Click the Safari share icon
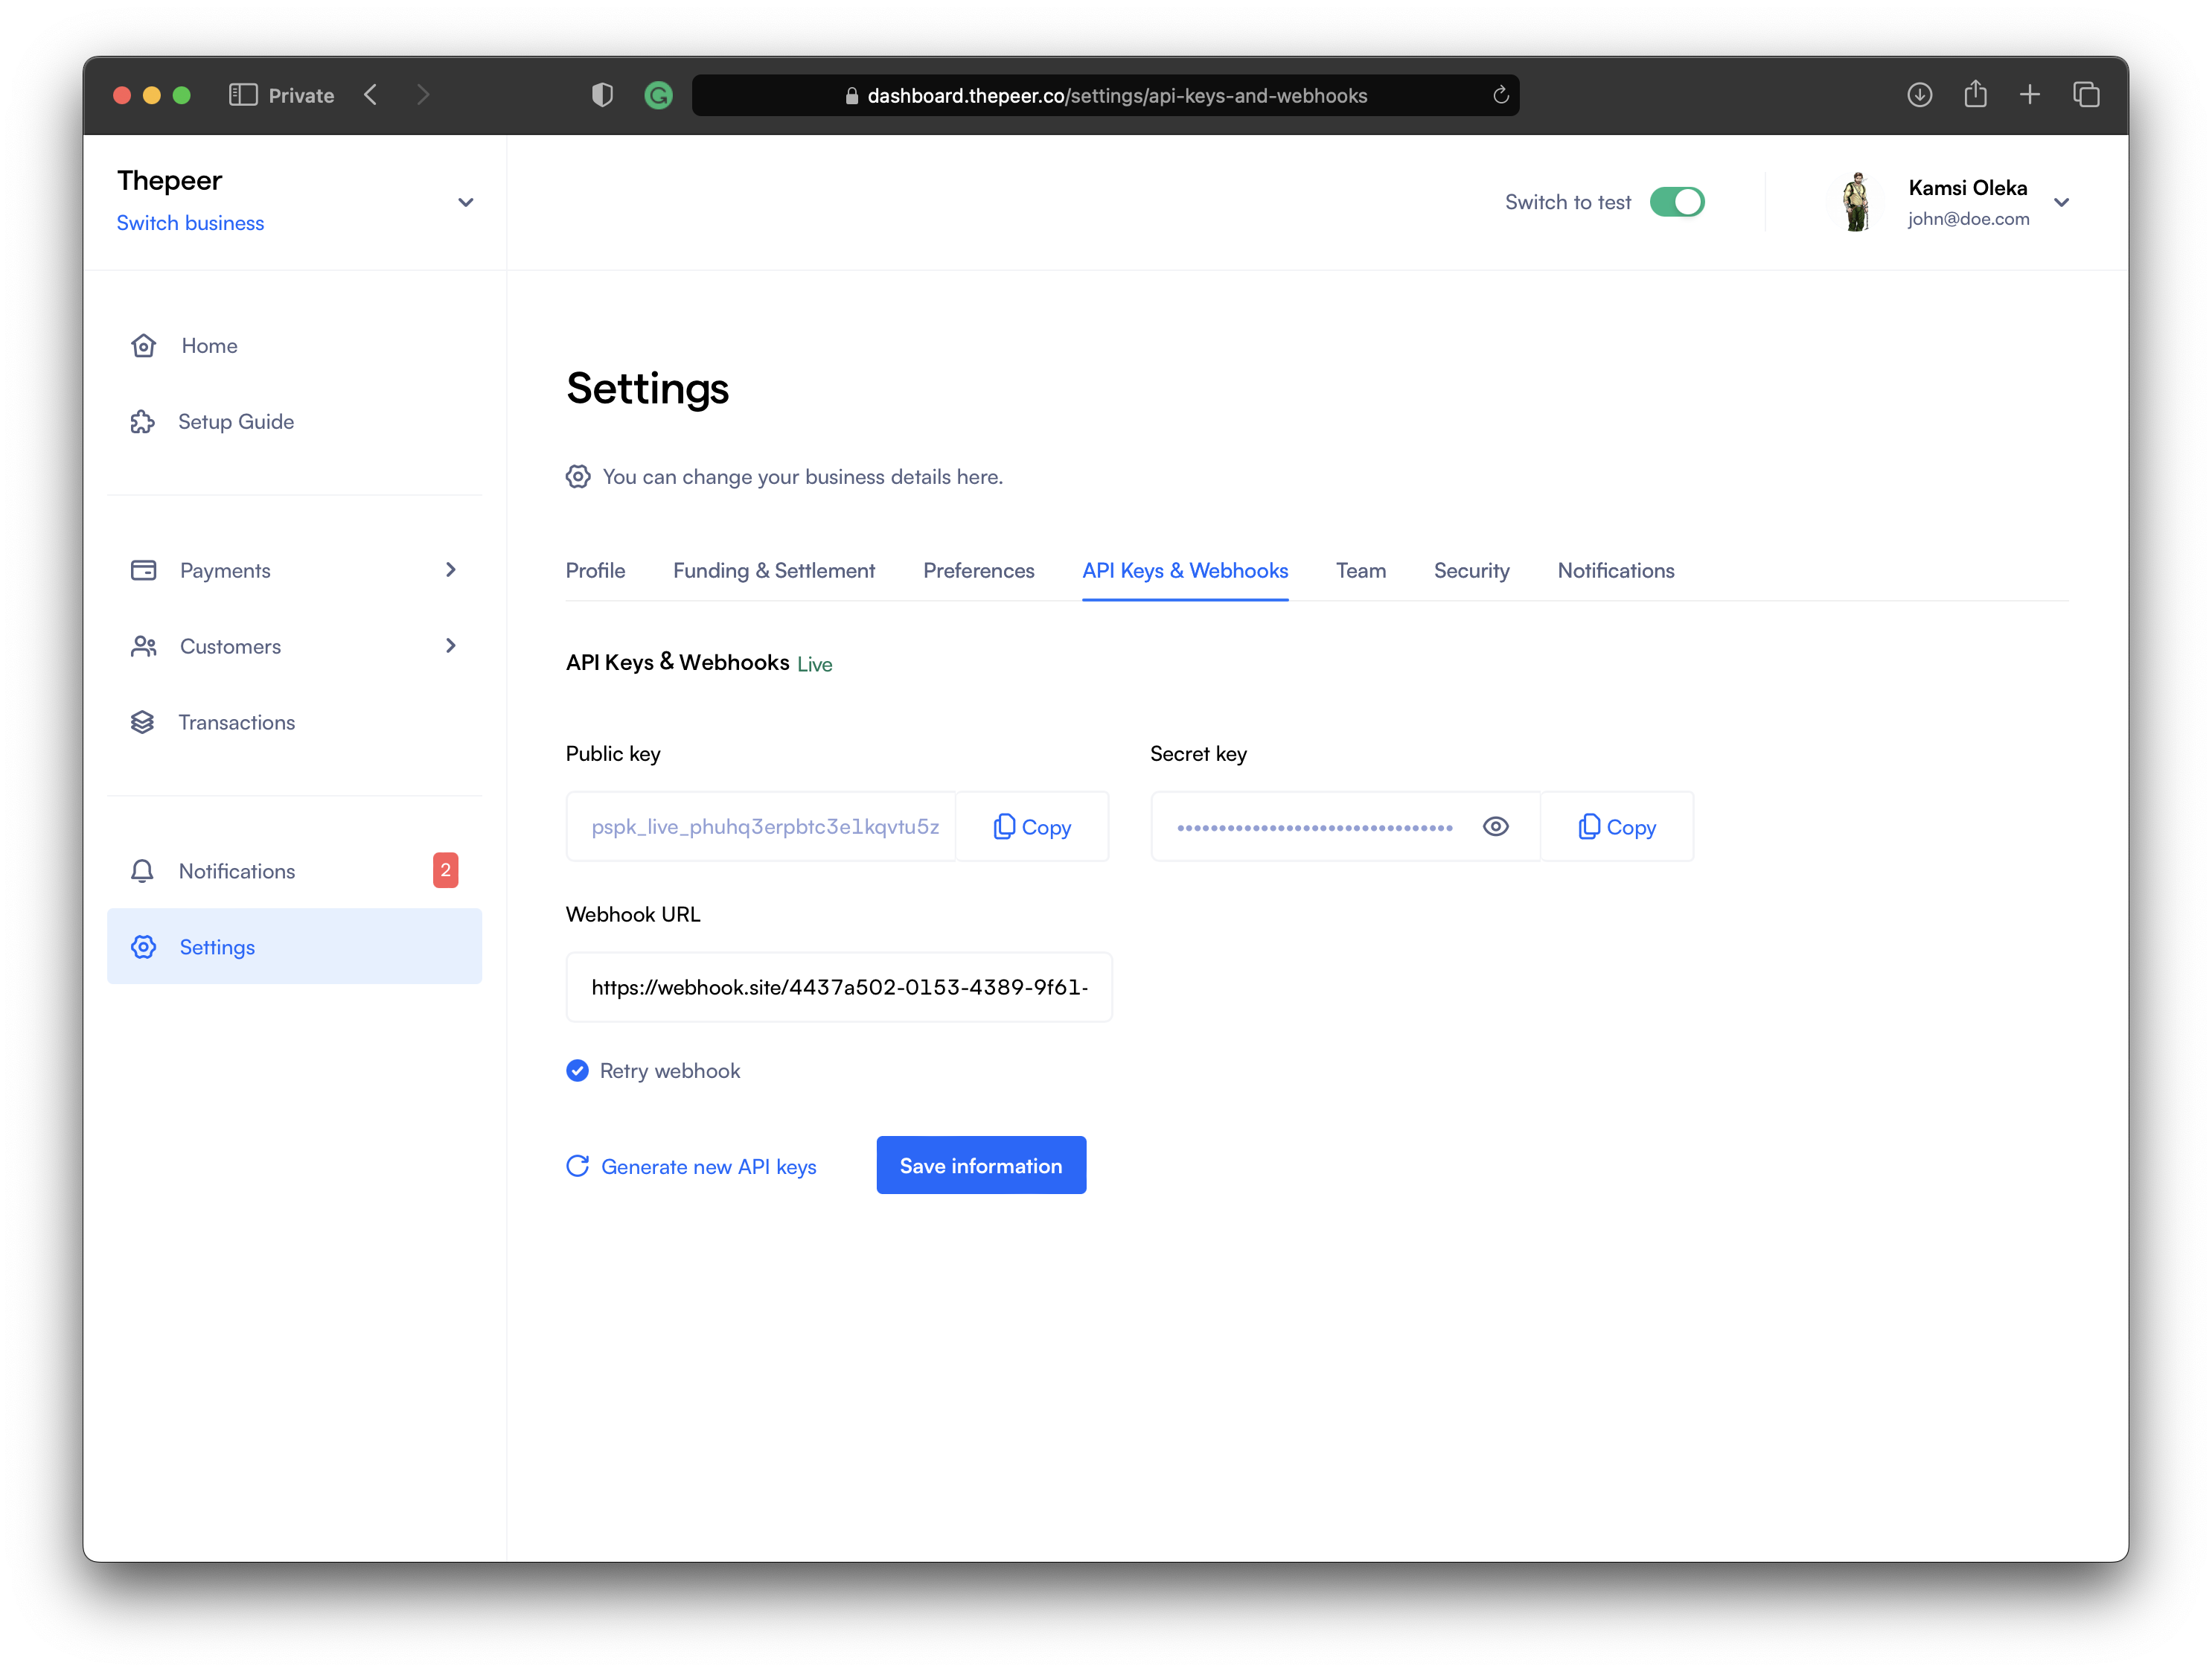2212x1672 pixels. (x=1975, y=94)
